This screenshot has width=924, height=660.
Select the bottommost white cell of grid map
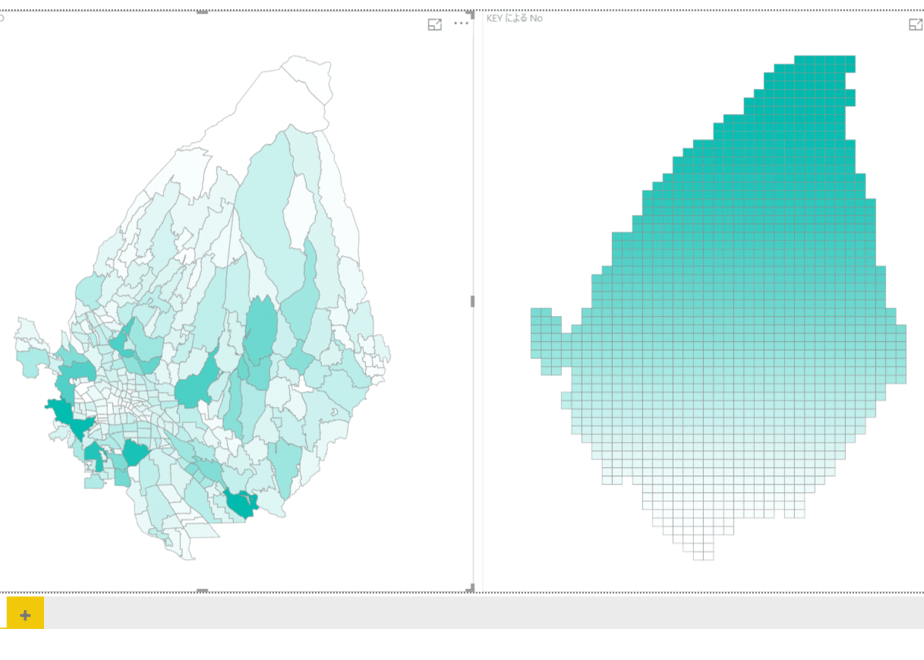coord(704,556)
